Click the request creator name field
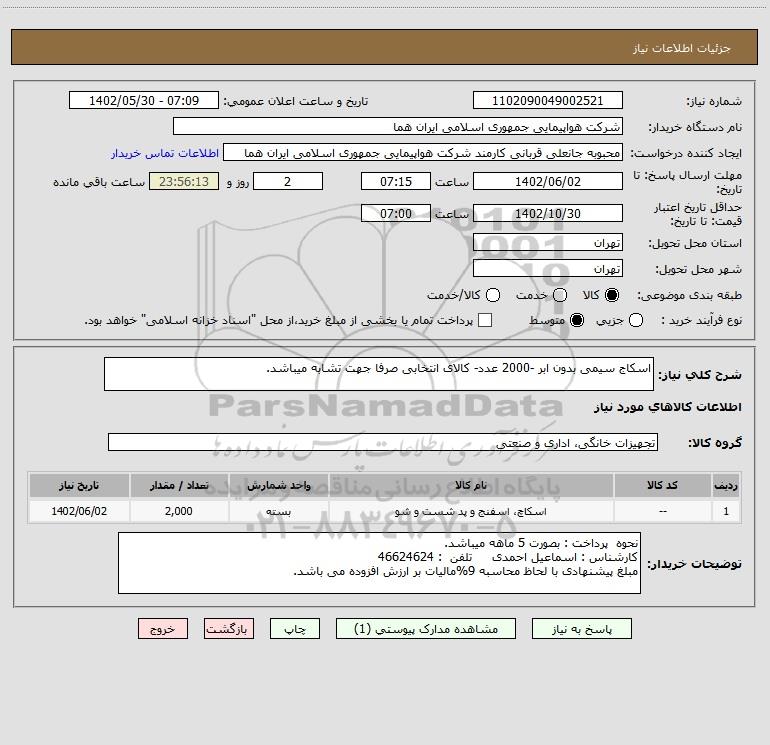 click(423, 152)
